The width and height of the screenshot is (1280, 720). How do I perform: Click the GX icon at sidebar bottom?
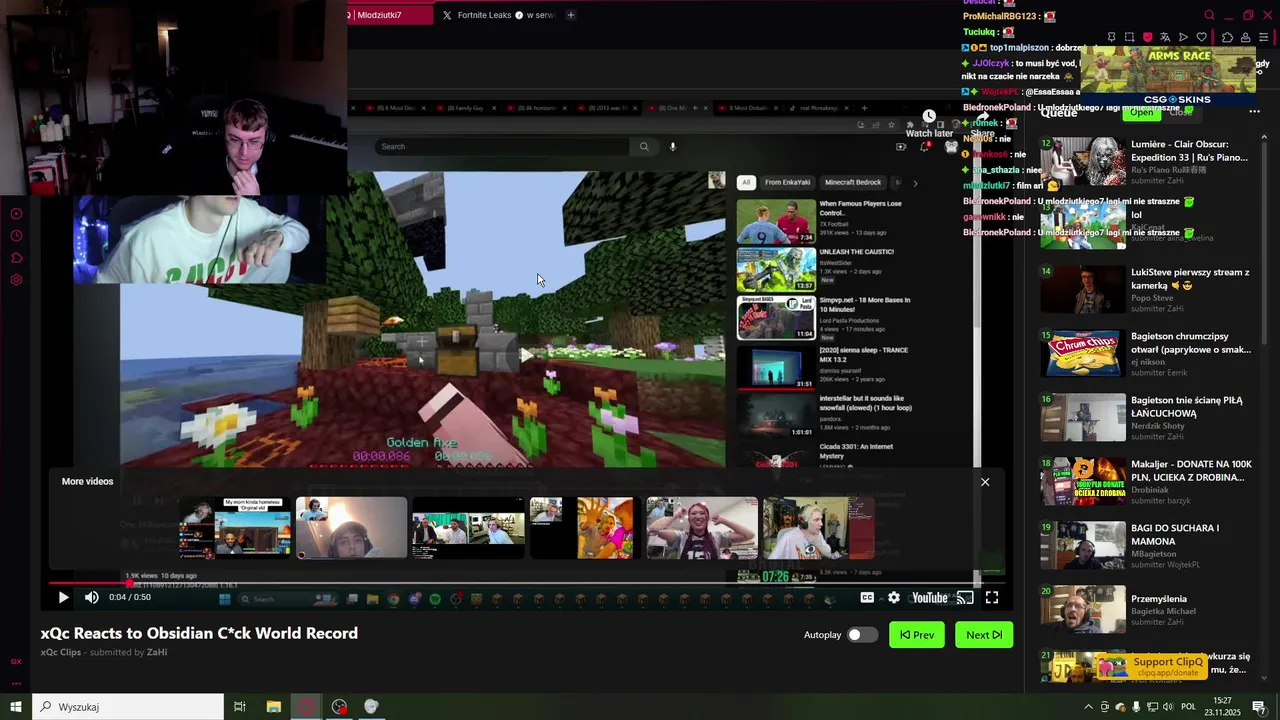pos(16,661)
